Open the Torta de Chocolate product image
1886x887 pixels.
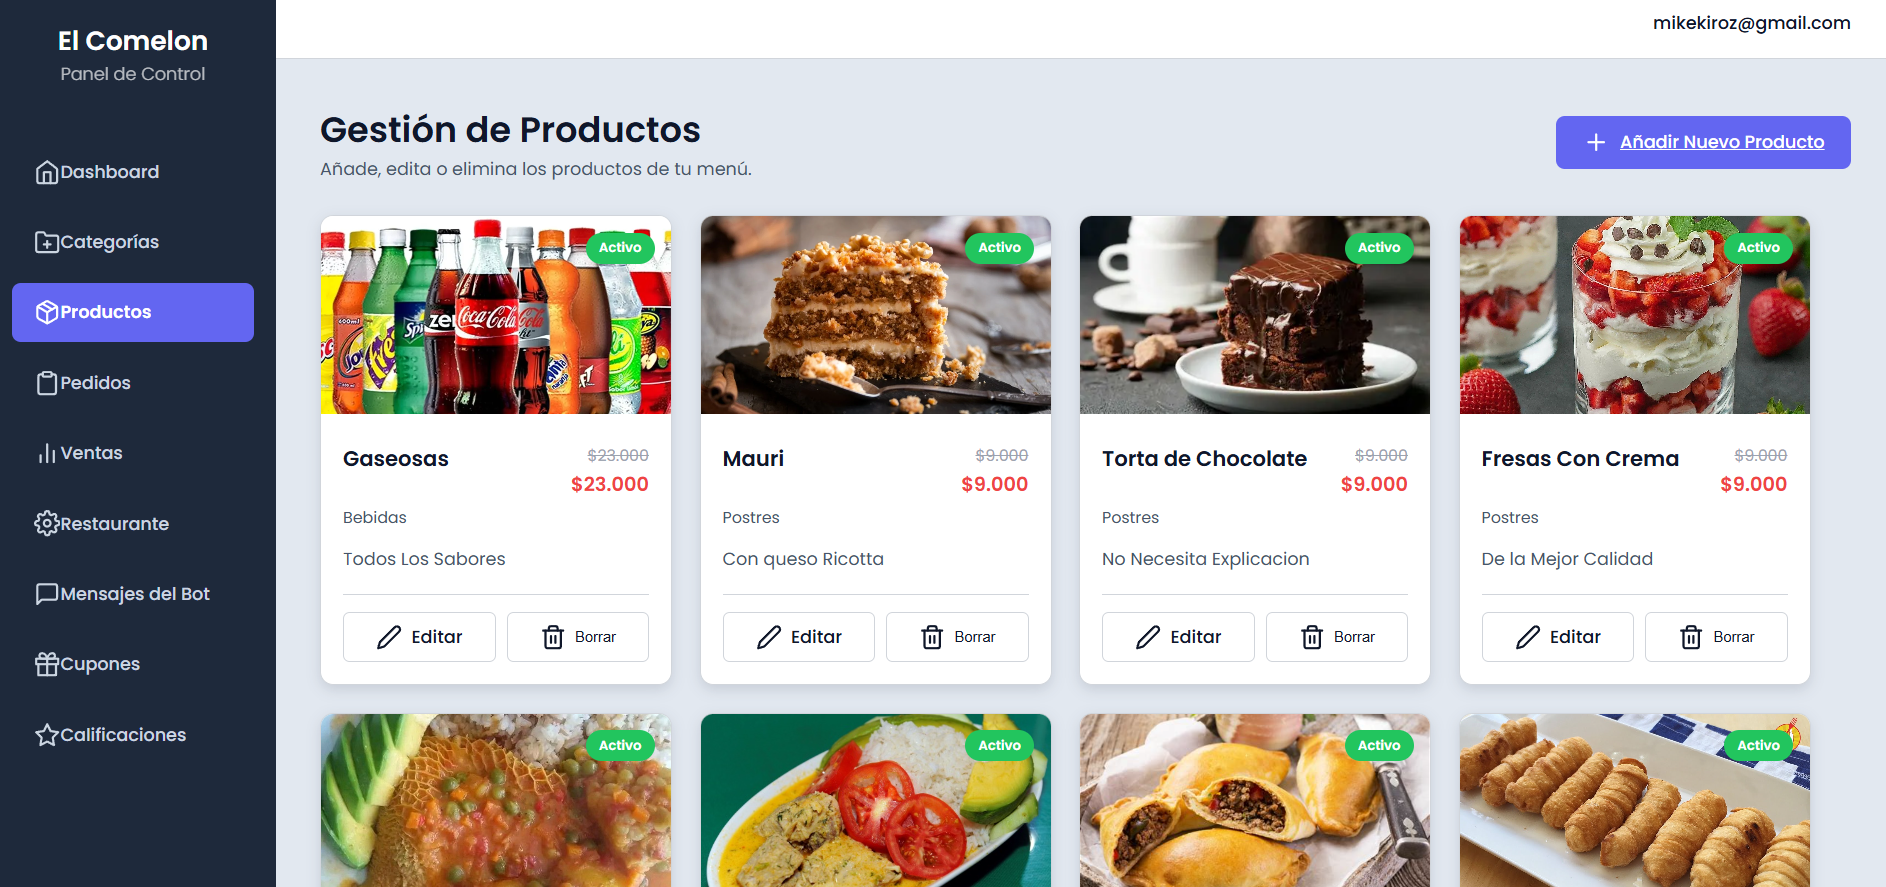(x=1255, y=315)
